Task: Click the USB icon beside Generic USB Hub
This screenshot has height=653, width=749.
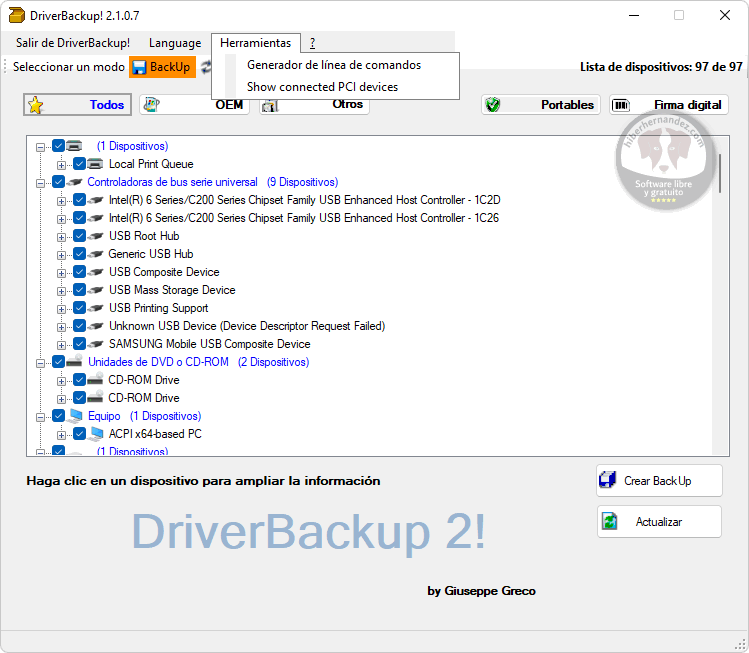Action: (95, 254)
